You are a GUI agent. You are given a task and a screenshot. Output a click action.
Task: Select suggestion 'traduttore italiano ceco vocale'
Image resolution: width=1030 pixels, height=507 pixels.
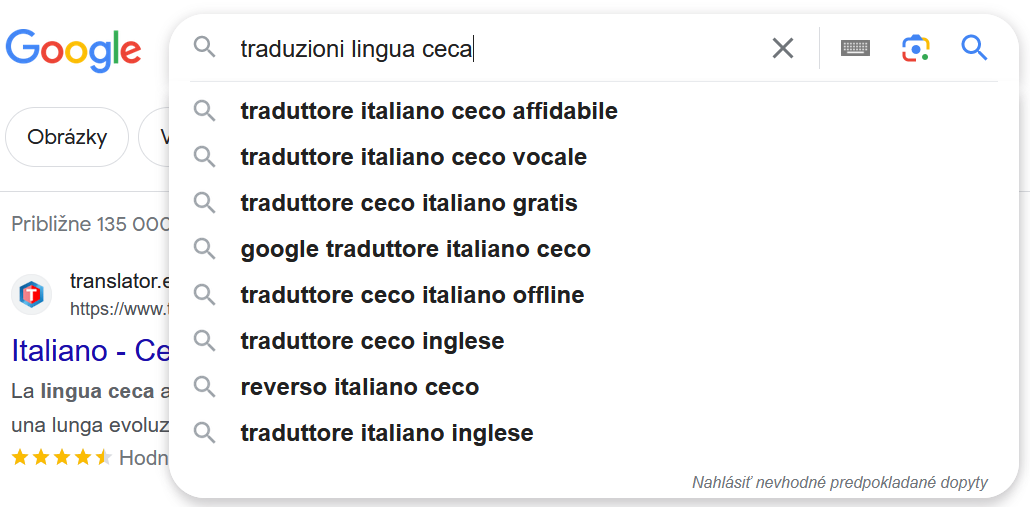[413, 157]
